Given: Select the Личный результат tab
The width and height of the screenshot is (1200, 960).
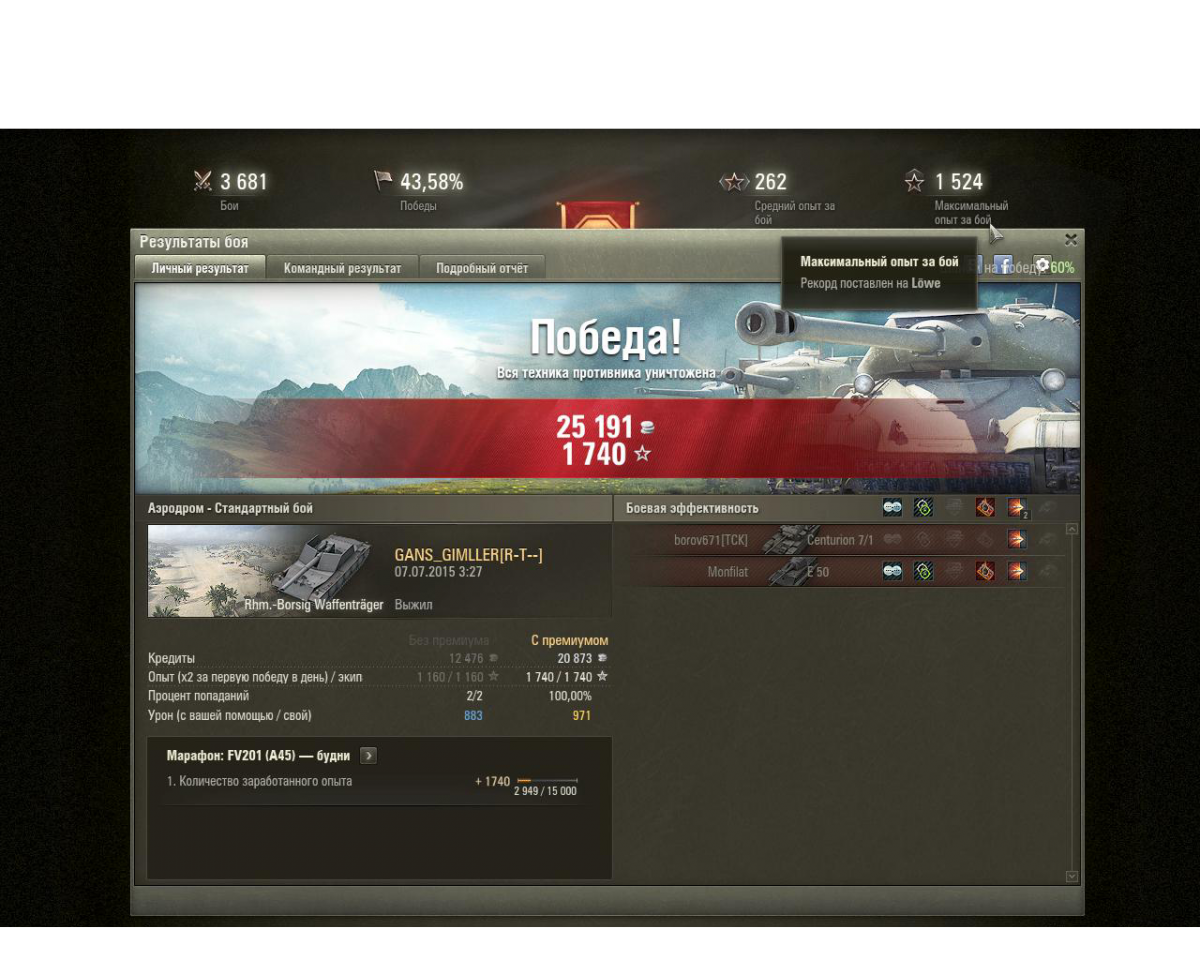Looking at the screenshot, I should click(200, 268).
